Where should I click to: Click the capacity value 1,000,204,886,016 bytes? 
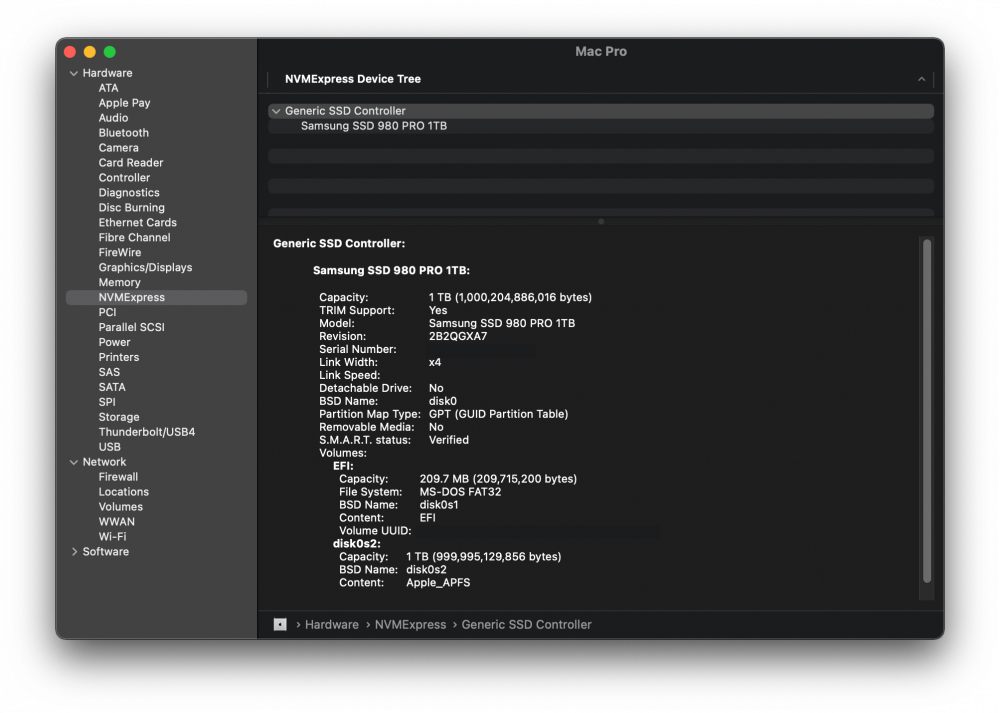pyautogui.click(x=510, y=298)
